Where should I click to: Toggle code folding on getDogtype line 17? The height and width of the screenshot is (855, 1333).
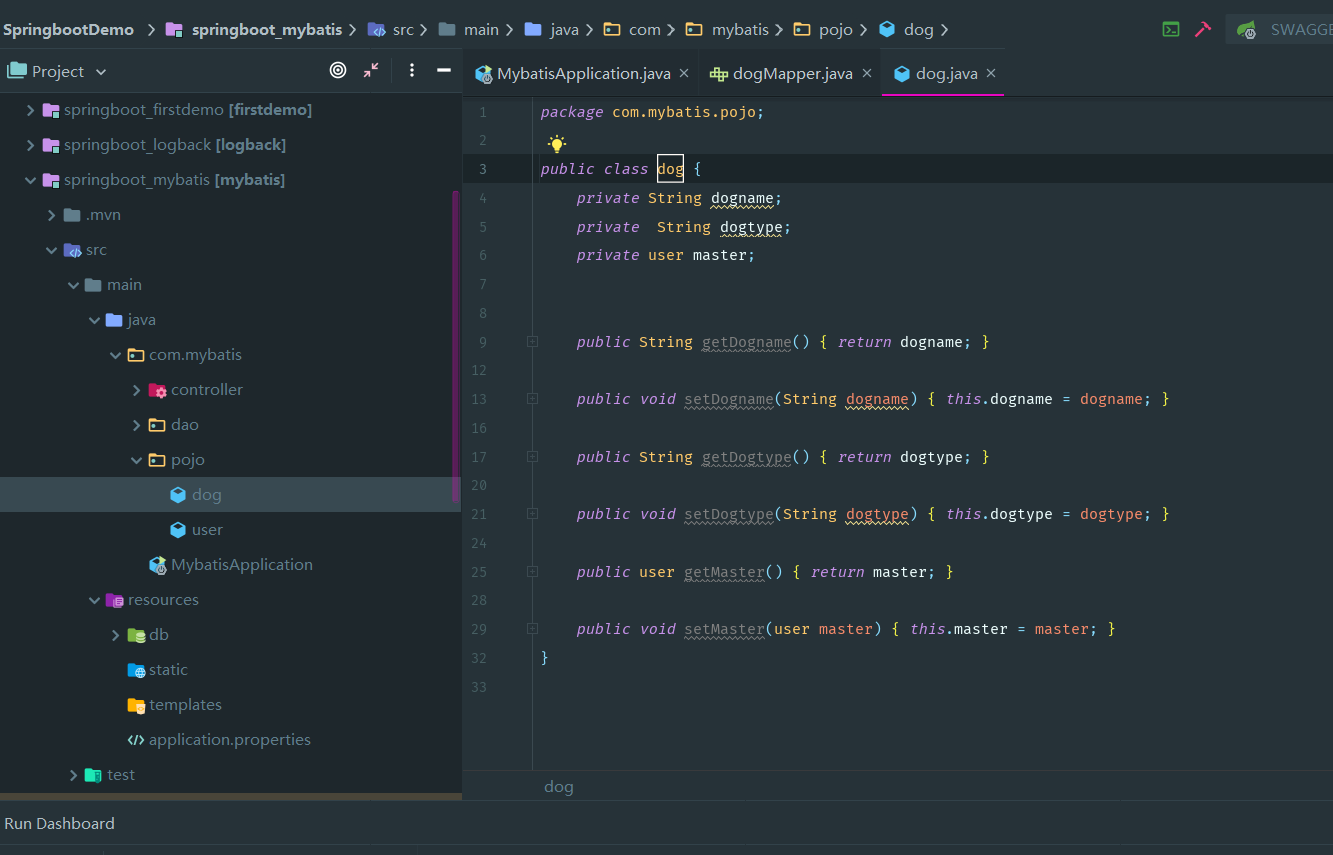point(532,457)
